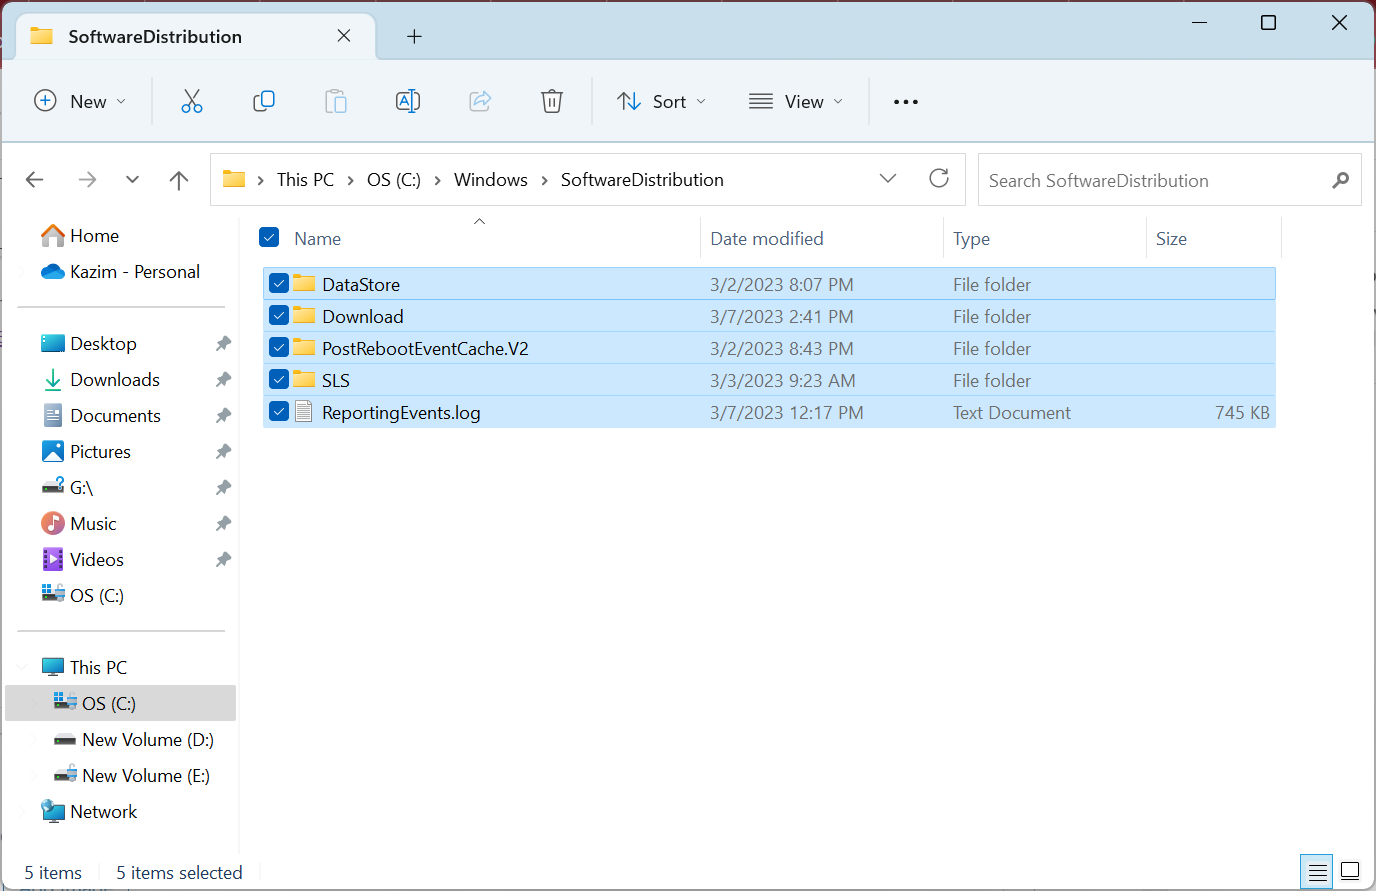Click the Rename icon in toolbar
1376x891 pixels.
click(408, 101)
